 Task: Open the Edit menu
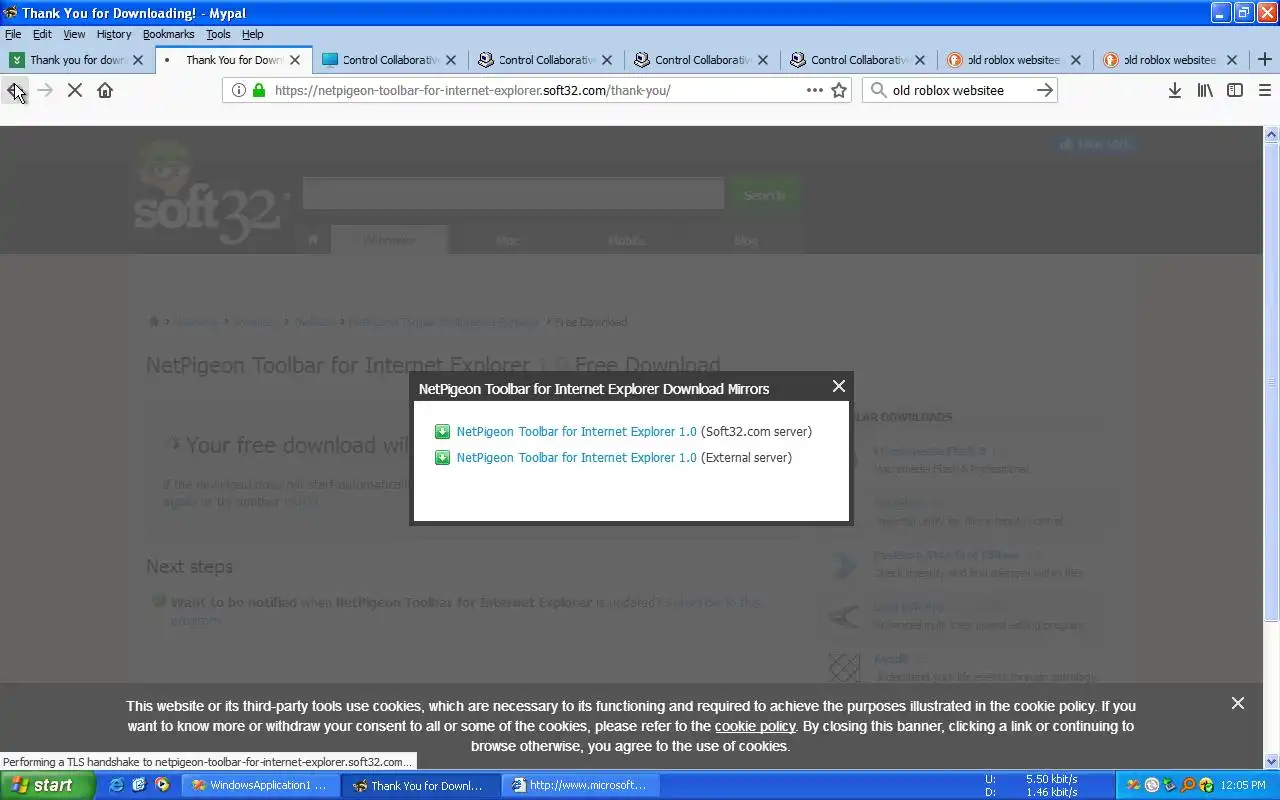[x=42, y=34]
